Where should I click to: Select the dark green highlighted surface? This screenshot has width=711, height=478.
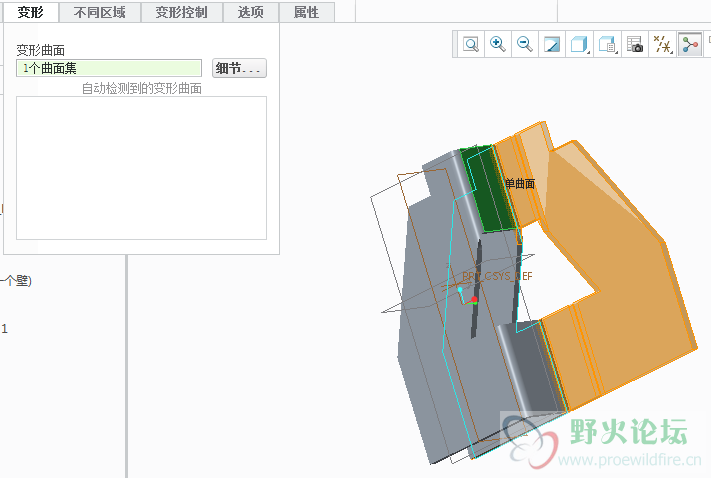(x=489, y=190)
